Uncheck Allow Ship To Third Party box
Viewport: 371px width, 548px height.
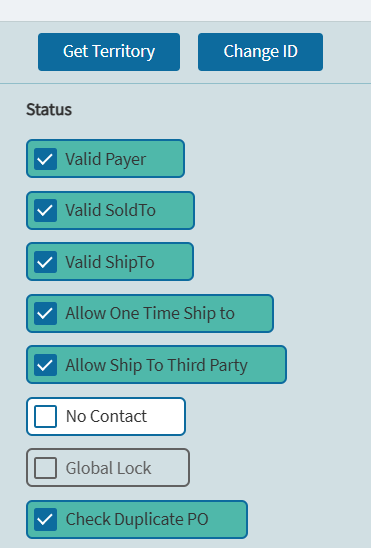coord(45,365)
